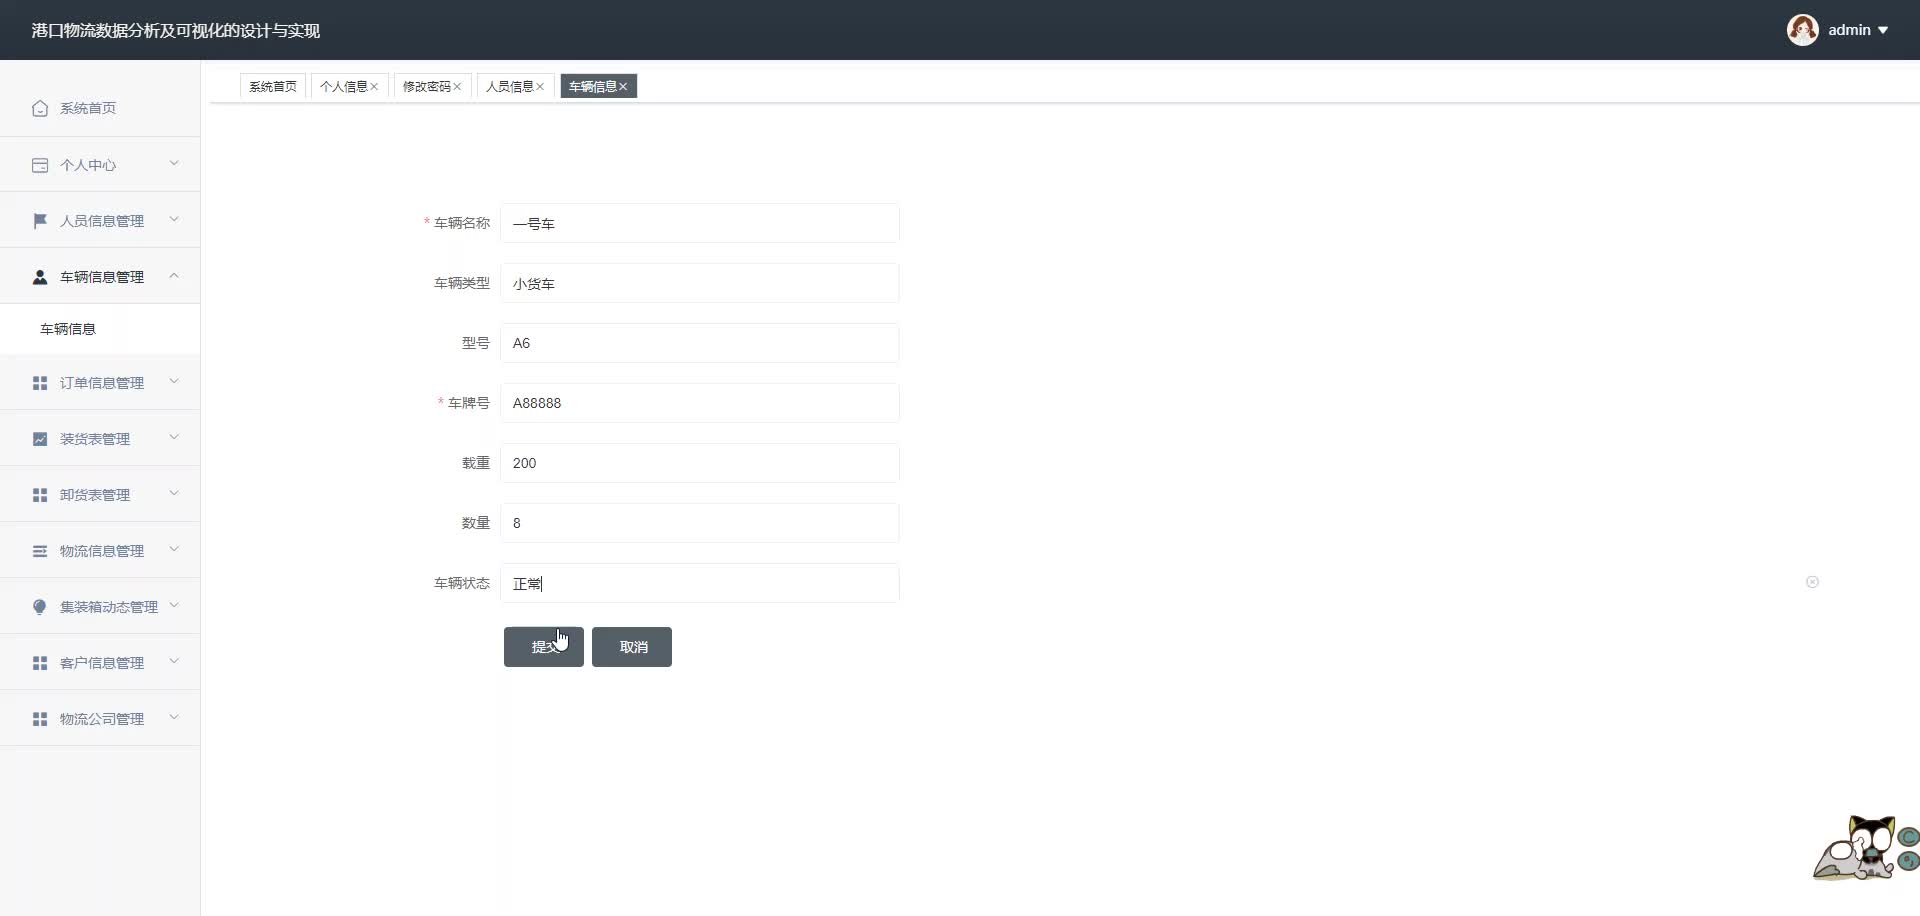The height and width of the screenshot is (916, 1920).
Task: Switch to the 系统首页 tab
Action: [273, 87]
